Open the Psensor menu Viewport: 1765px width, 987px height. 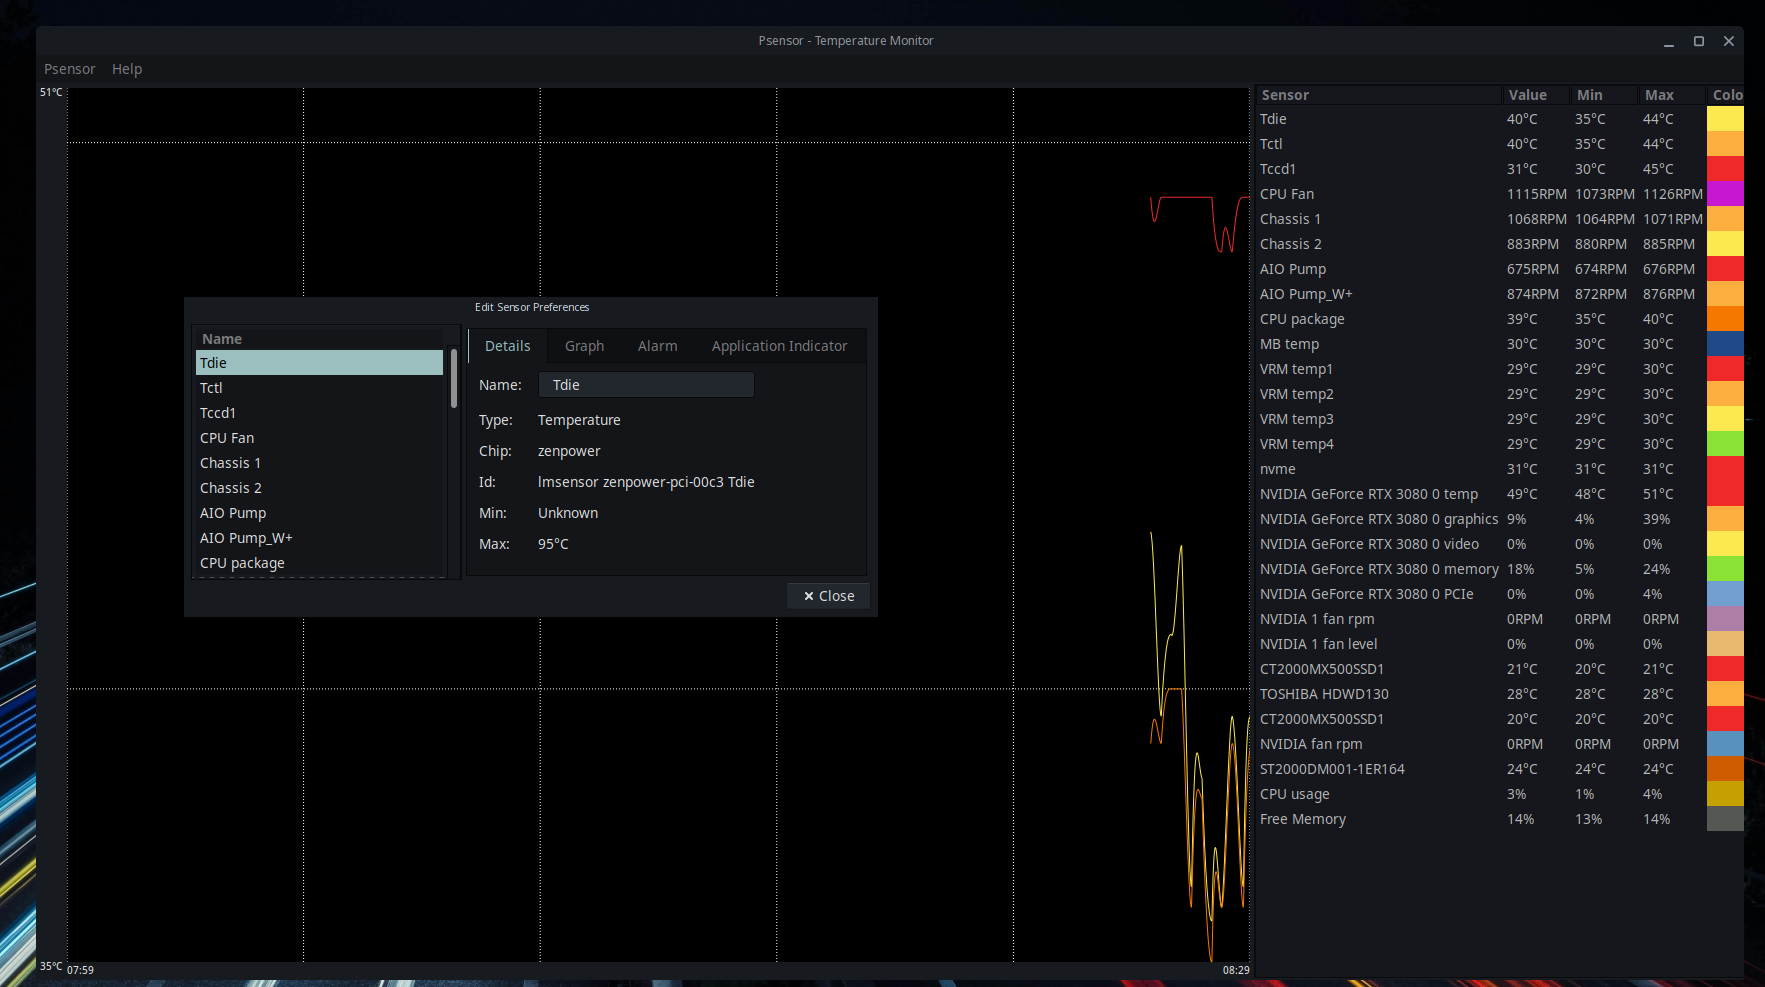(69, 69)
